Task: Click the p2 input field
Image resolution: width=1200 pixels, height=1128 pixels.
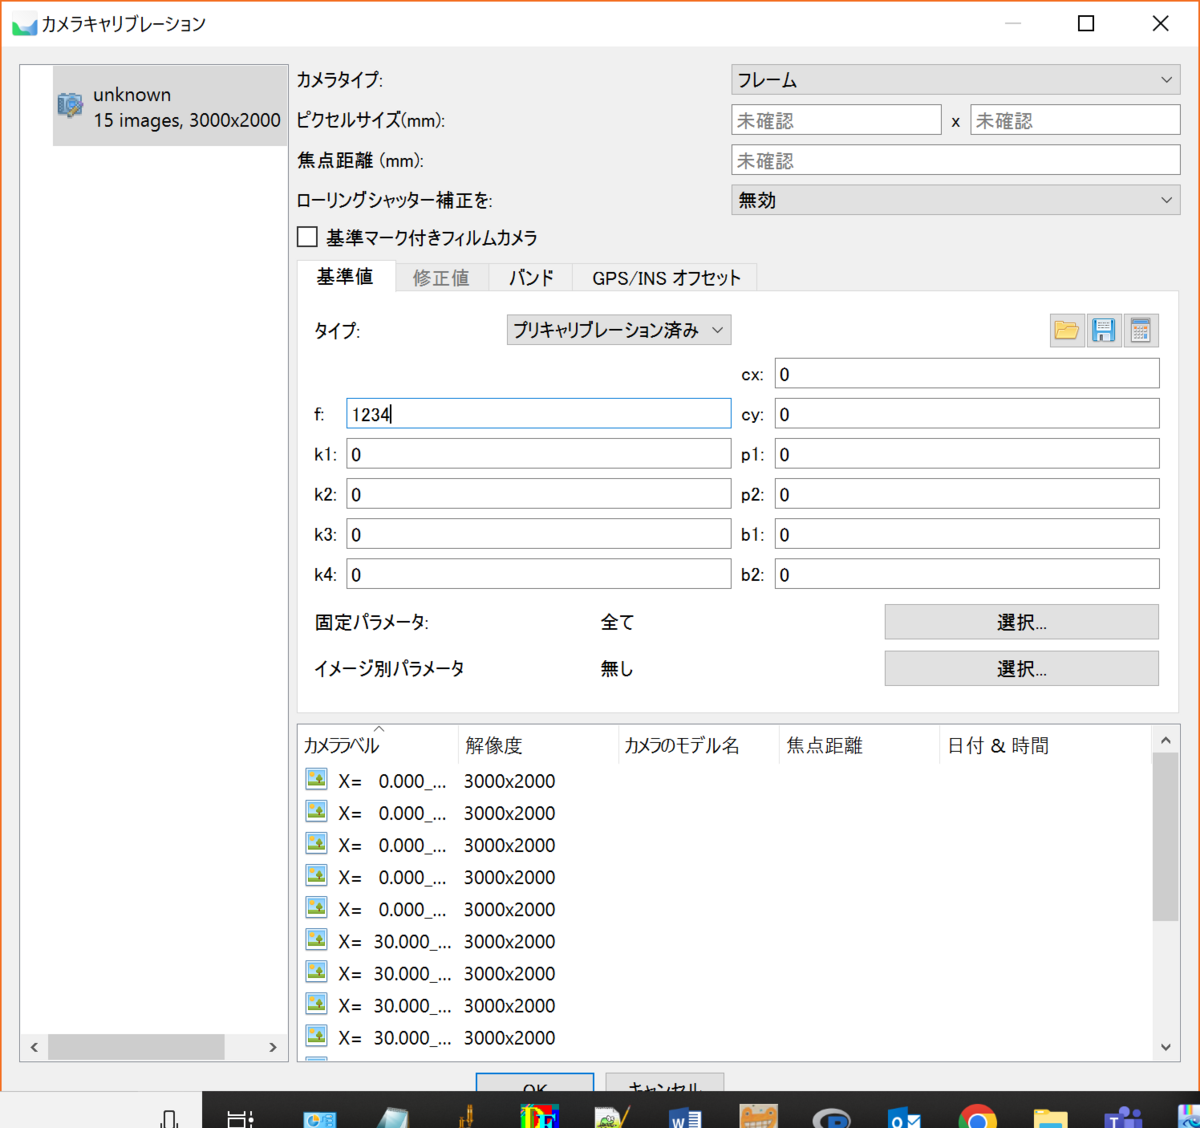Action: (x=967, y=494)
